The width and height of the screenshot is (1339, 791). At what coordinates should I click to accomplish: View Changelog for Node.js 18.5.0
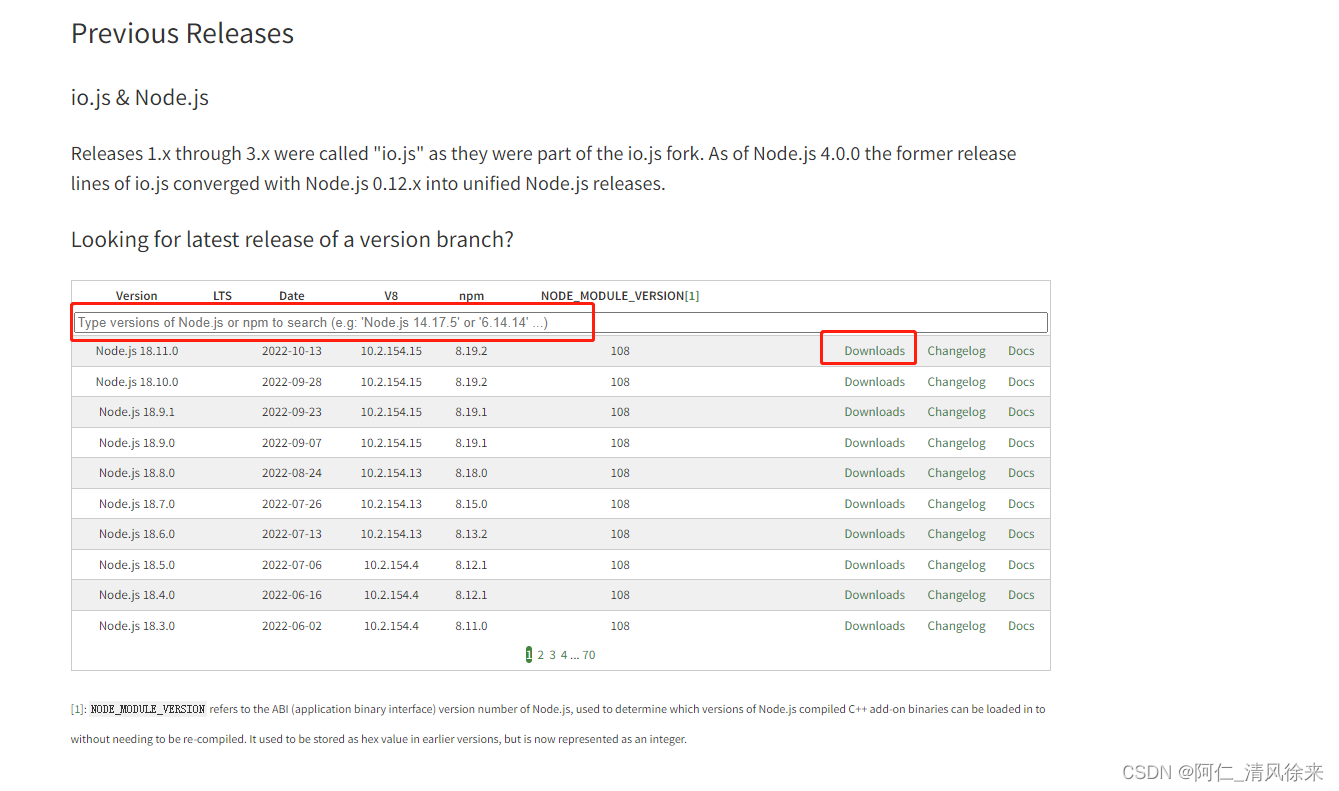click(x=956, y=565)
